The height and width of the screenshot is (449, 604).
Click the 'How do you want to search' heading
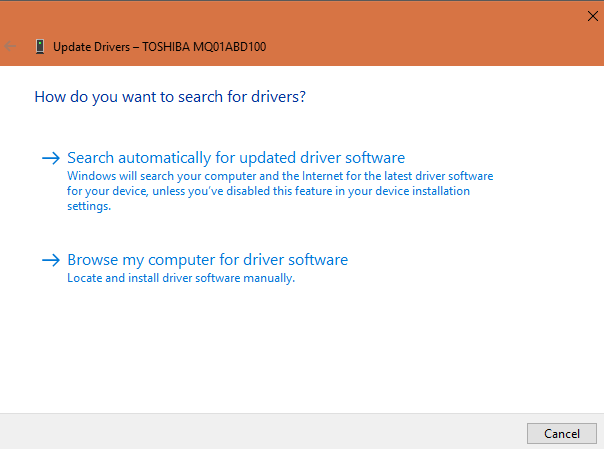click(170, 97)
